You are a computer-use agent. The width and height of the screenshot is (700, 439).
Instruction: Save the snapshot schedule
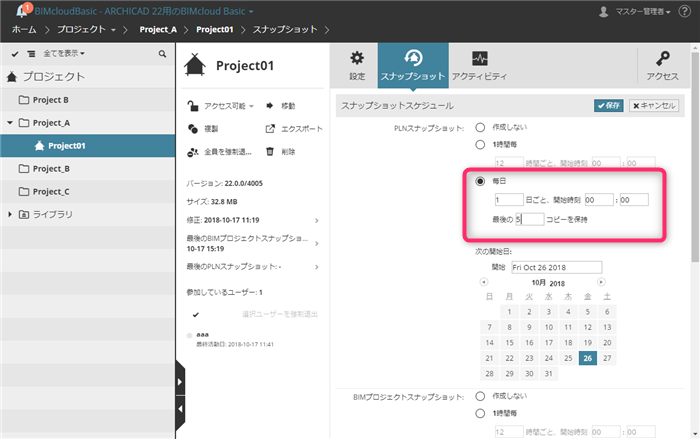608,105
